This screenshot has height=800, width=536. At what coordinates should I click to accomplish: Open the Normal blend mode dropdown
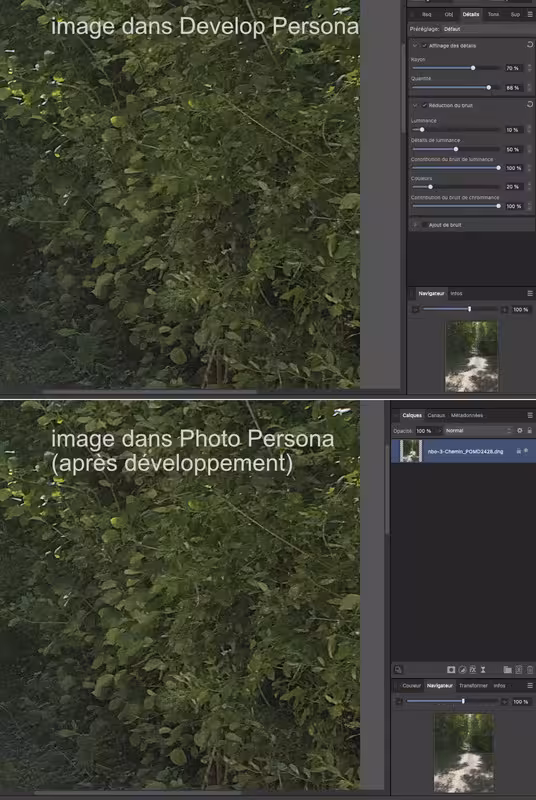[x=478, y=431]
